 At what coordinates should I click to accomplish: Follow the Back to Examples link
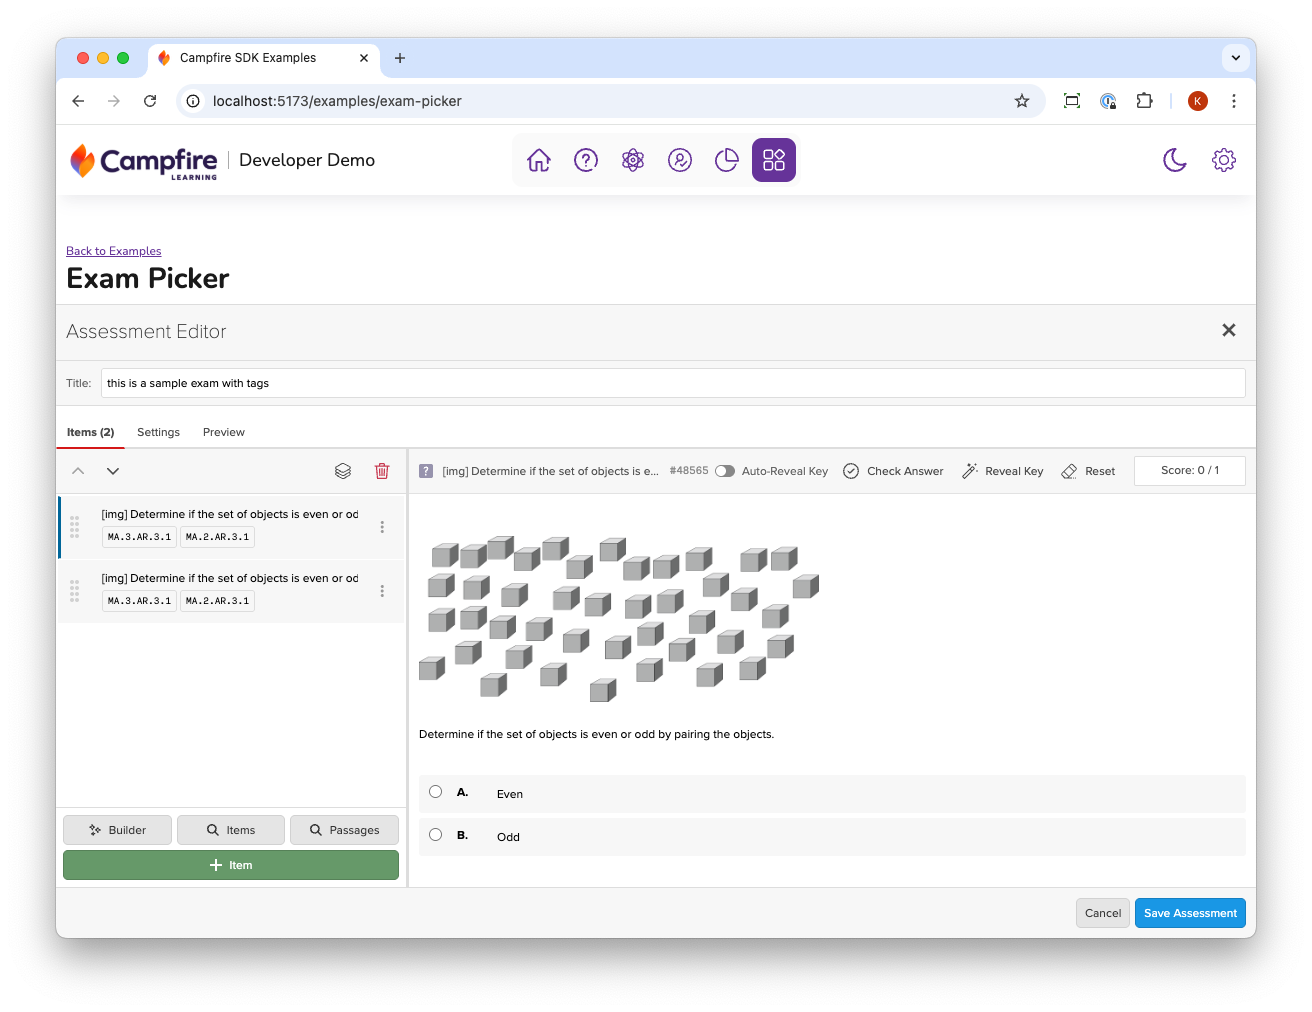[x=114, y=251]
